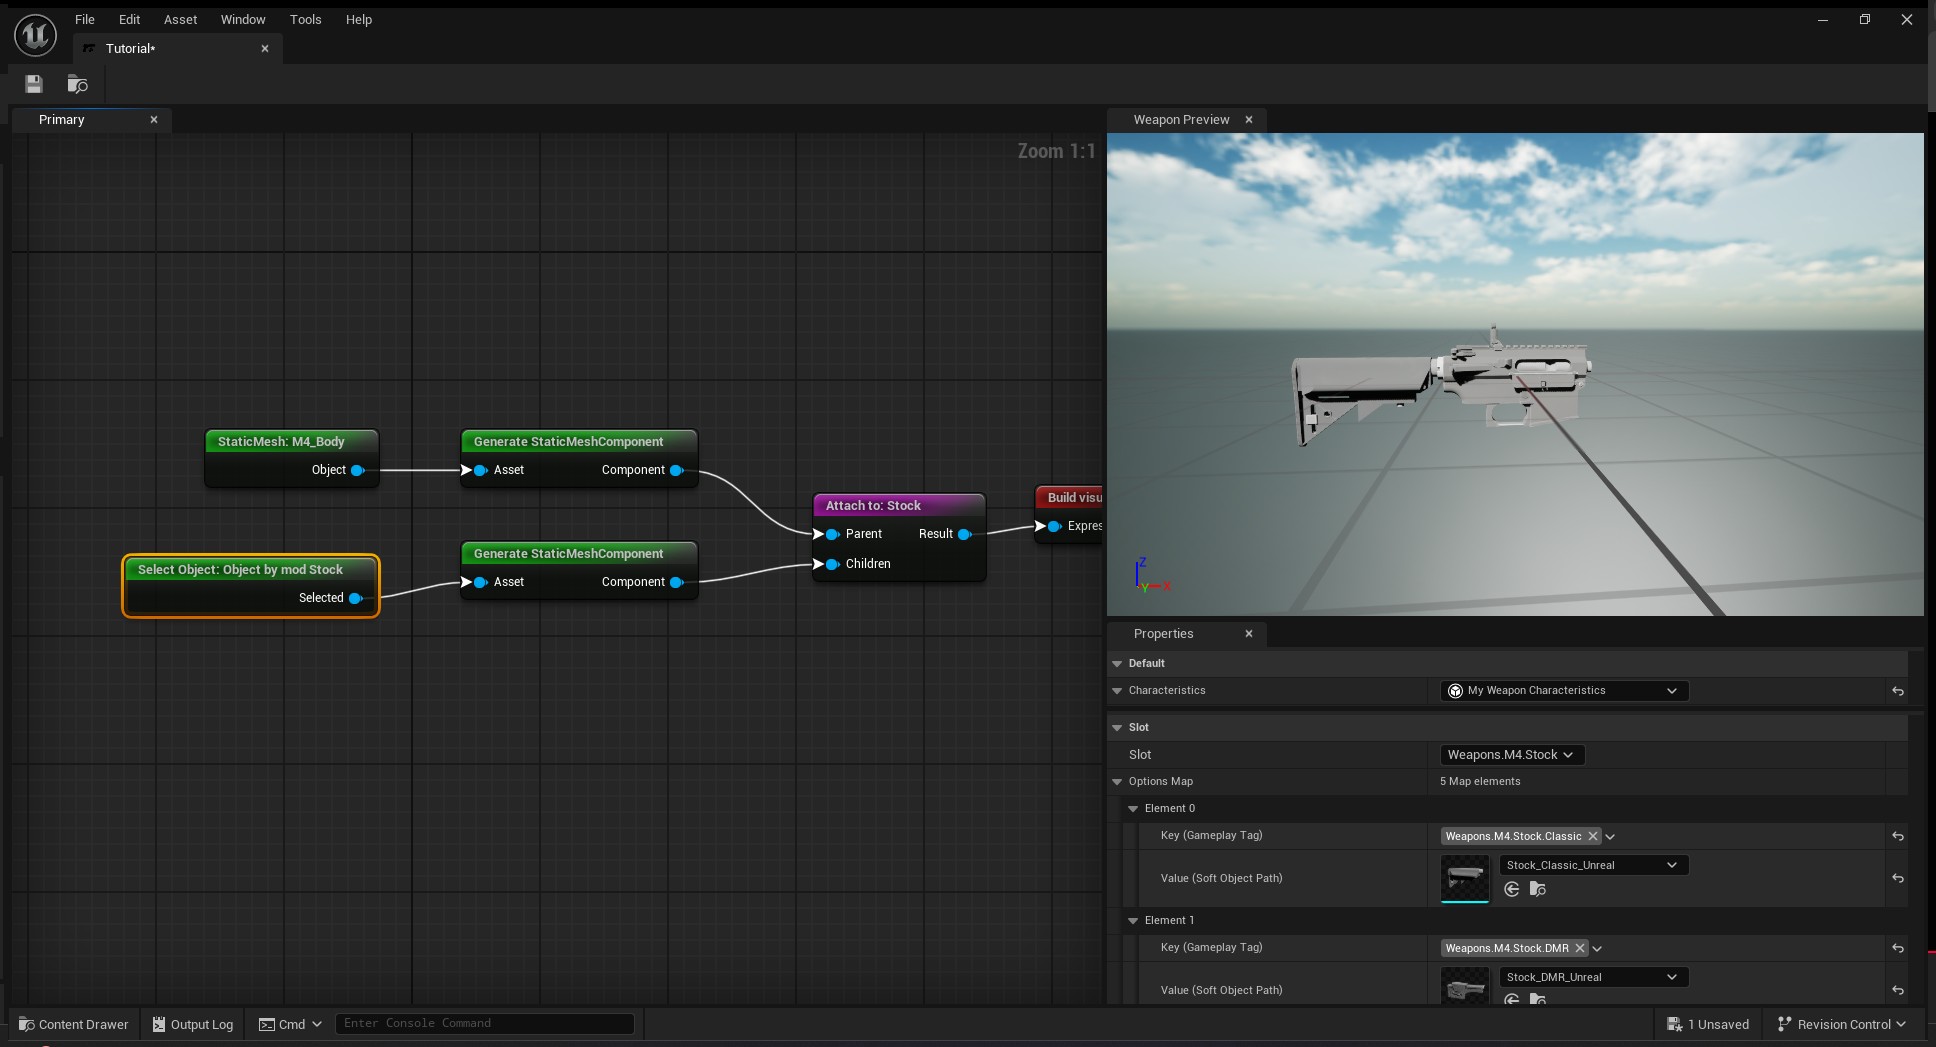Image resolution: width=1936 pixels, height=1047 pixels.
Task: Click the Component output pin of the lower Generate StaticMeshComponent node
Action: [x=677, y=582]
